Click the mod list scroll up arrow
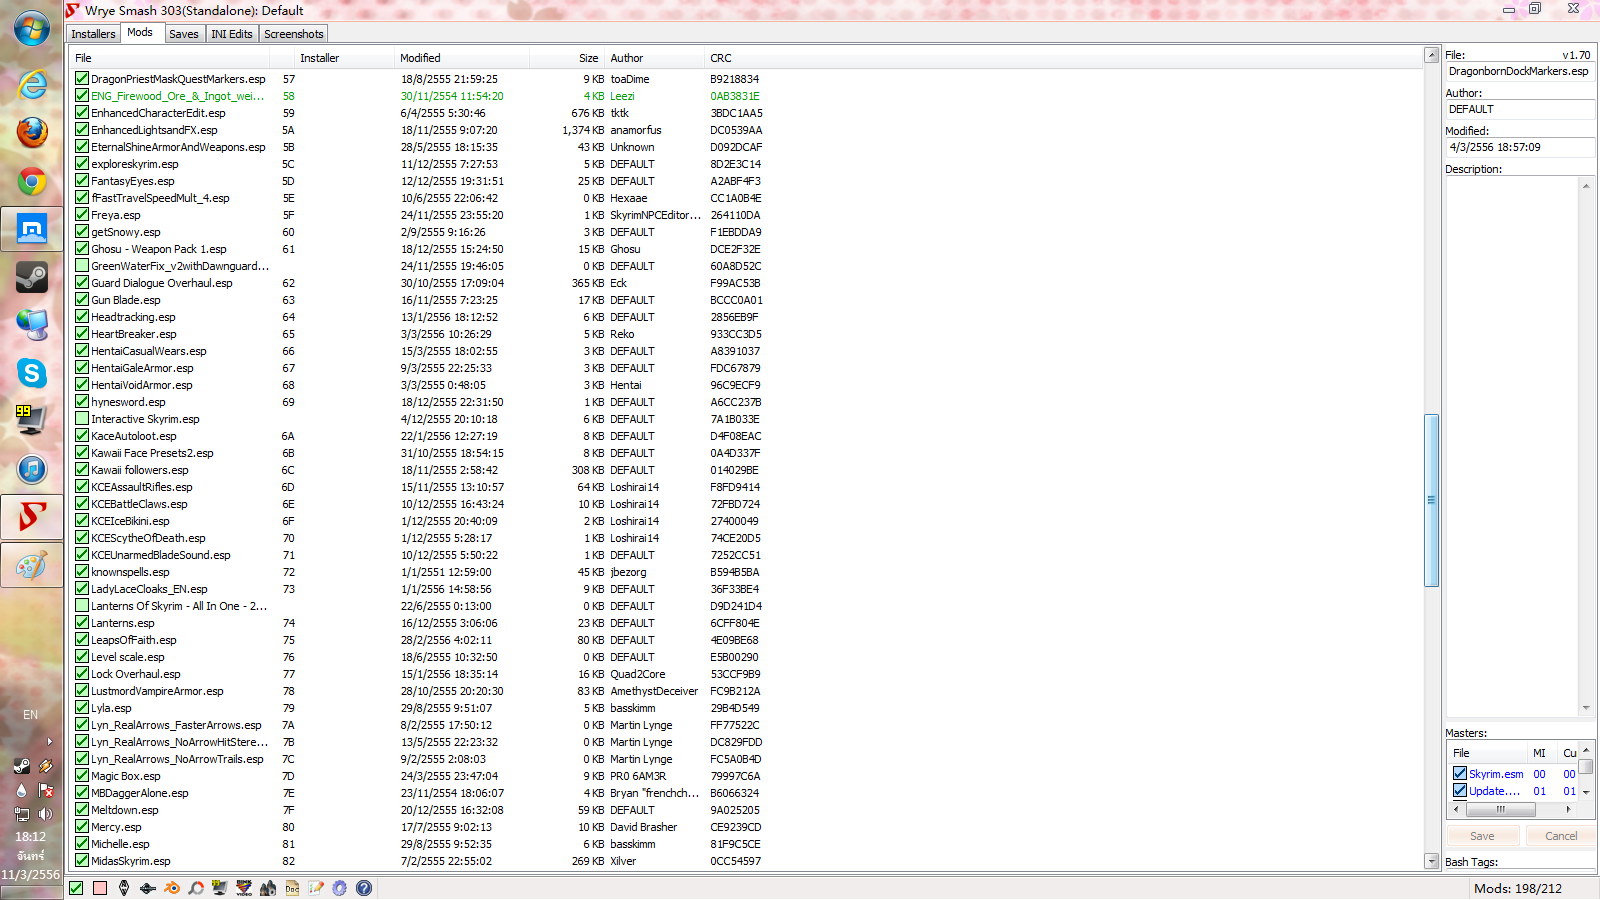The image size is (1600, 900). tap(1431, 55)
